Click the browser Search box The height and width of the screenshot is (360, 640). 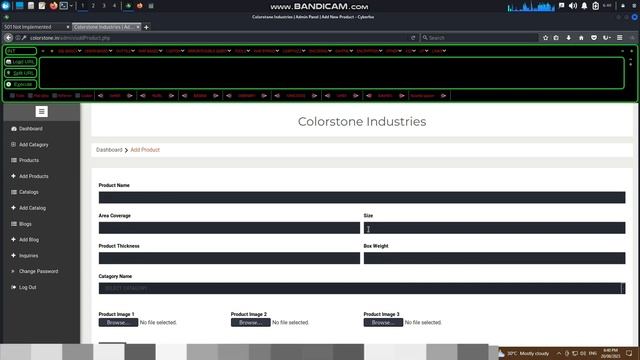pyautogui.click(x=480, y=38)
